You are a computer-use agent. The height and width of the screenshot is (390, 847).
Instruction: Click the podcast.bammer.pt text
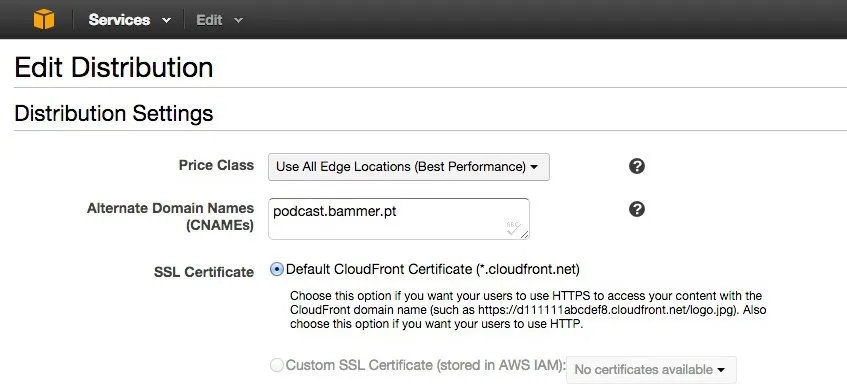pyautogui.click(x=334, y=211)
